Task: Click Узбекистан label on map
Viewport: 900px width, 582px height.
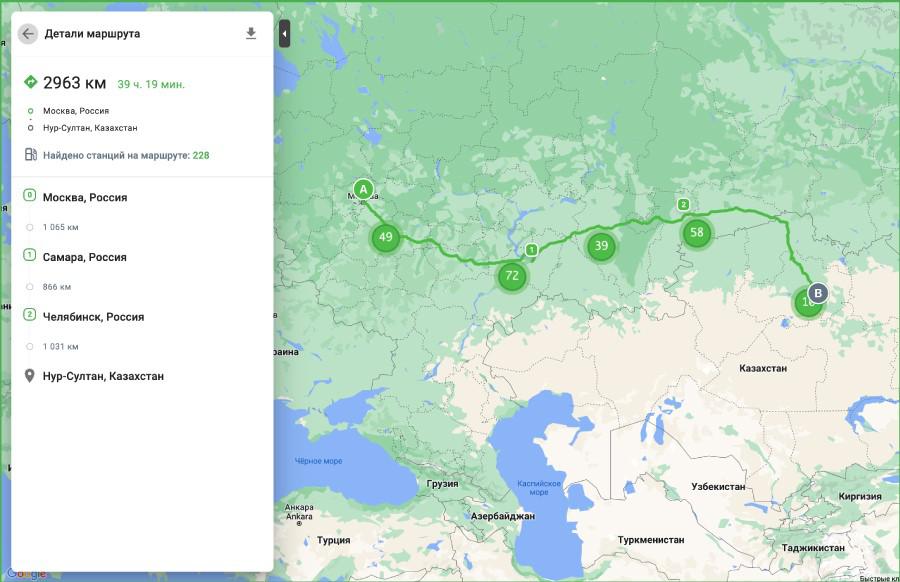Action: click(718, 487)
